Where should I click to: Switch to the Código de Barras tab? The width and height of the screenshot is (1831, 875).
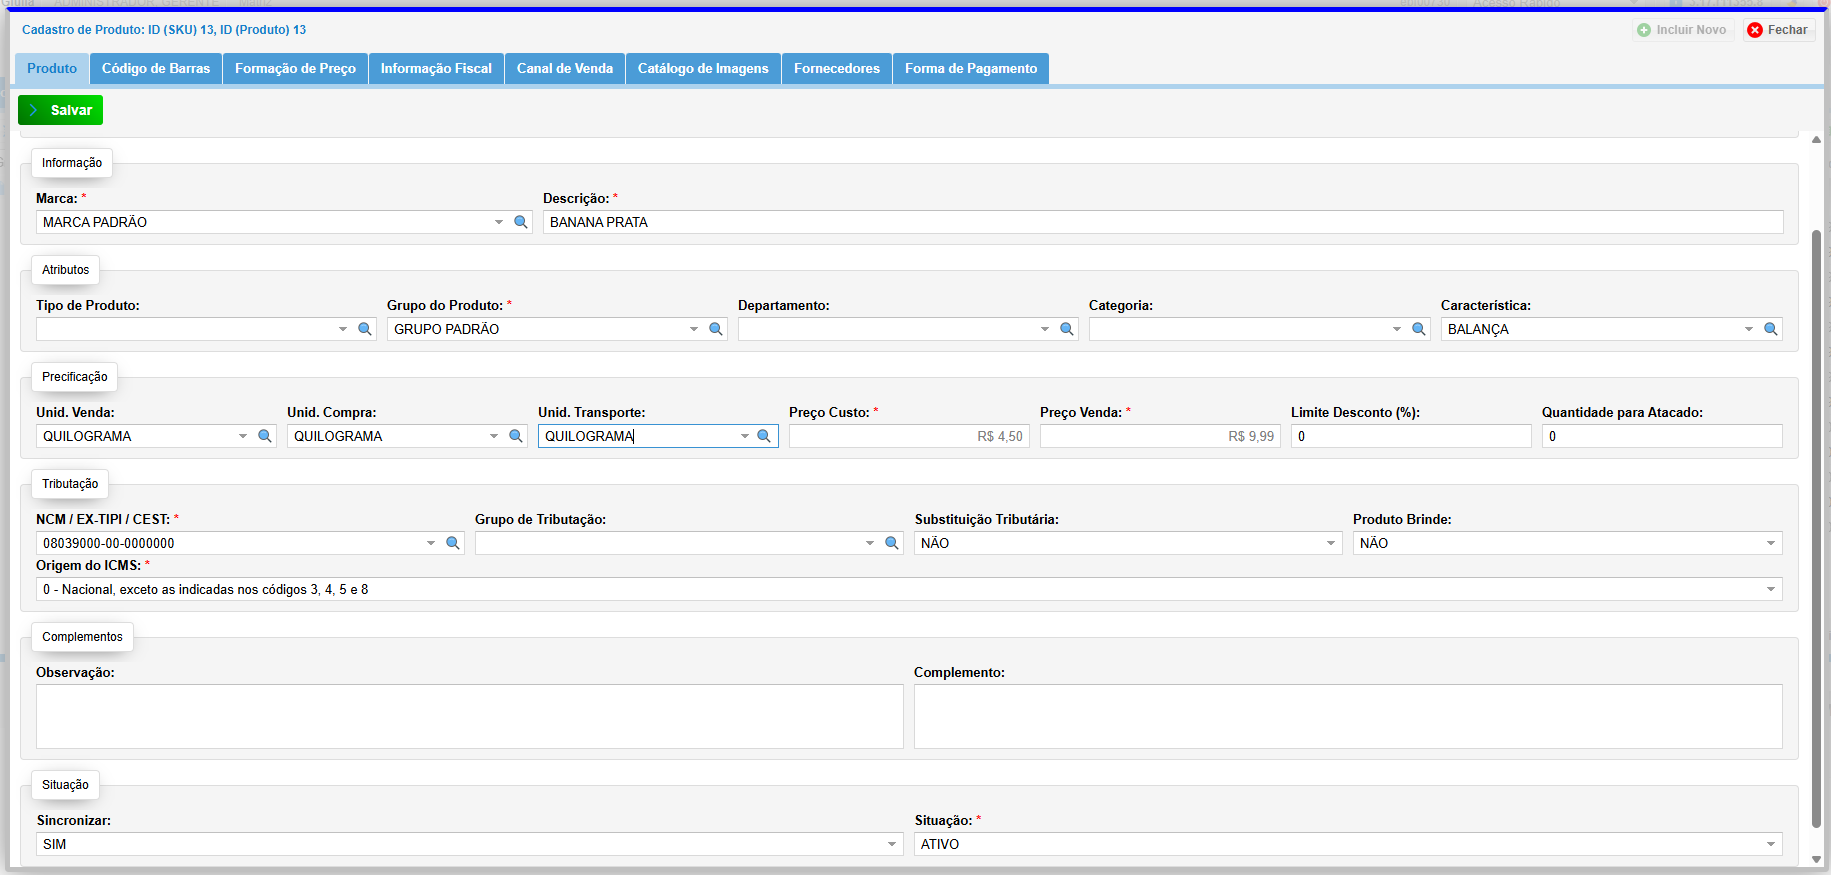pyautogui.click(x=156, y=68)
